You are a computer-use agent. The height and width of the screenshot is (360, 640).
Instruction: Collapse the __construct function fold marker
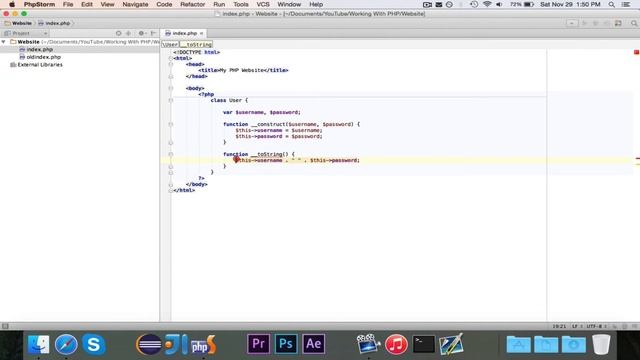tap(171, 124)
